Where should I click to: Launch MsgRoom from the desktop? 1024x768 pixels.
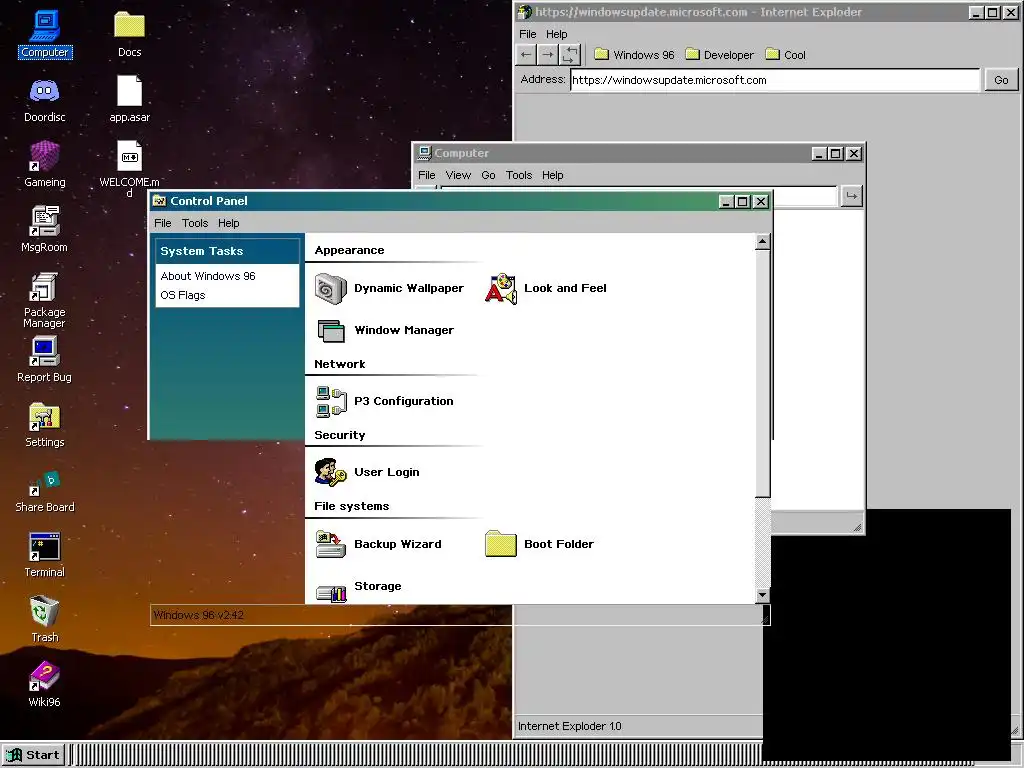click(x=44, y=229)
